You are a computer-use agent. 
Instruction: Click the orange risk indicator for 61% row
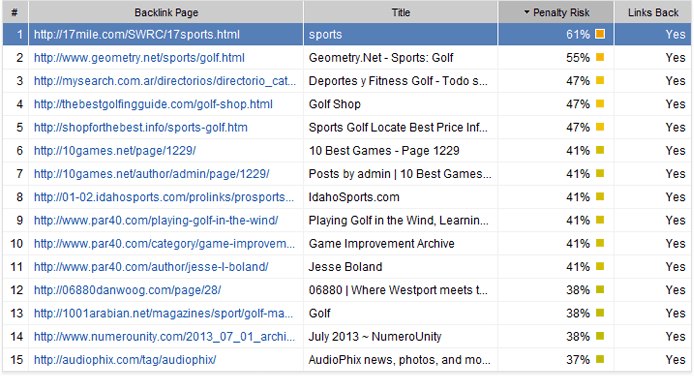(600, 34)
